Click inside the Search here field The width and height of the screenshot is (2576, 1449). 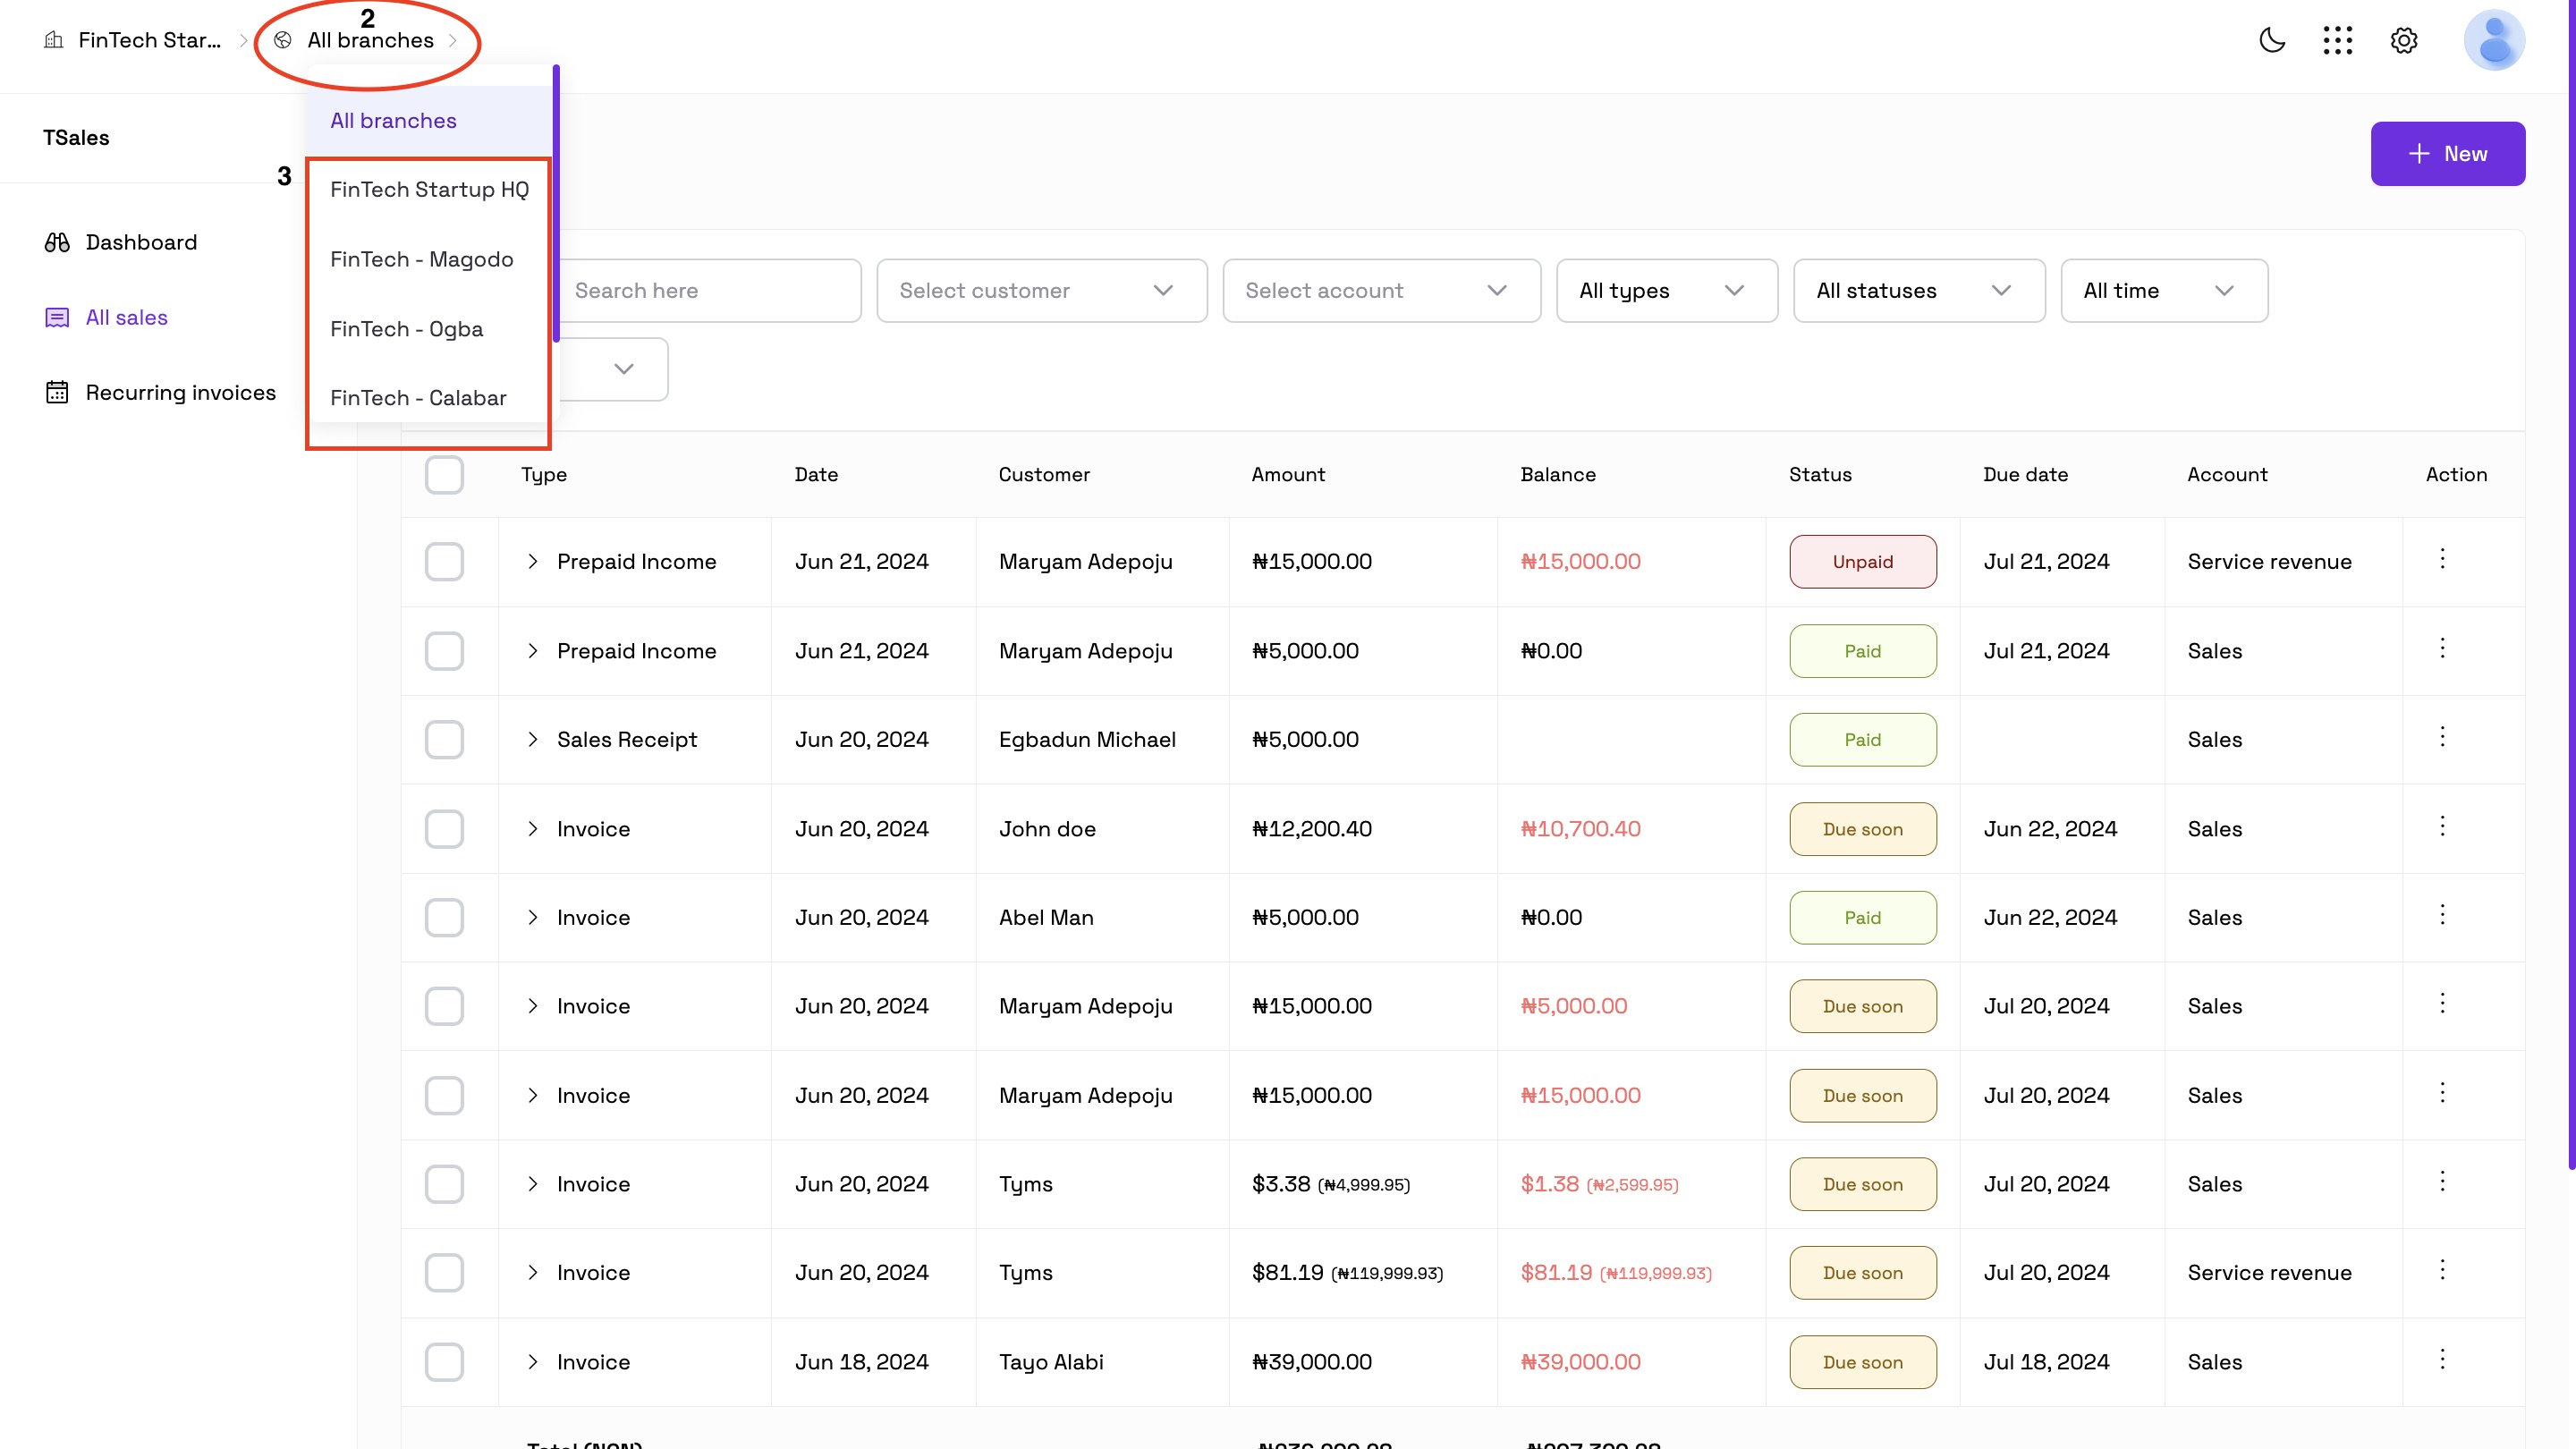(x=711, y=291)
